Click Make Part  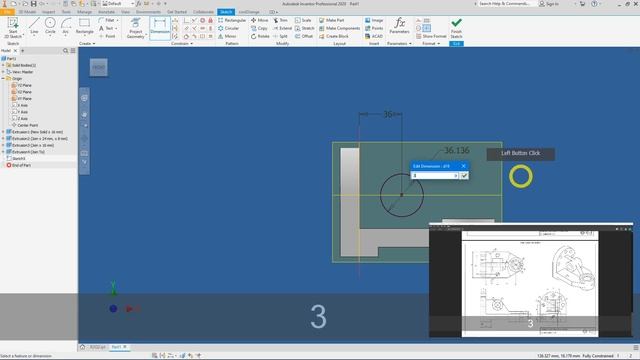pos(331,20)
